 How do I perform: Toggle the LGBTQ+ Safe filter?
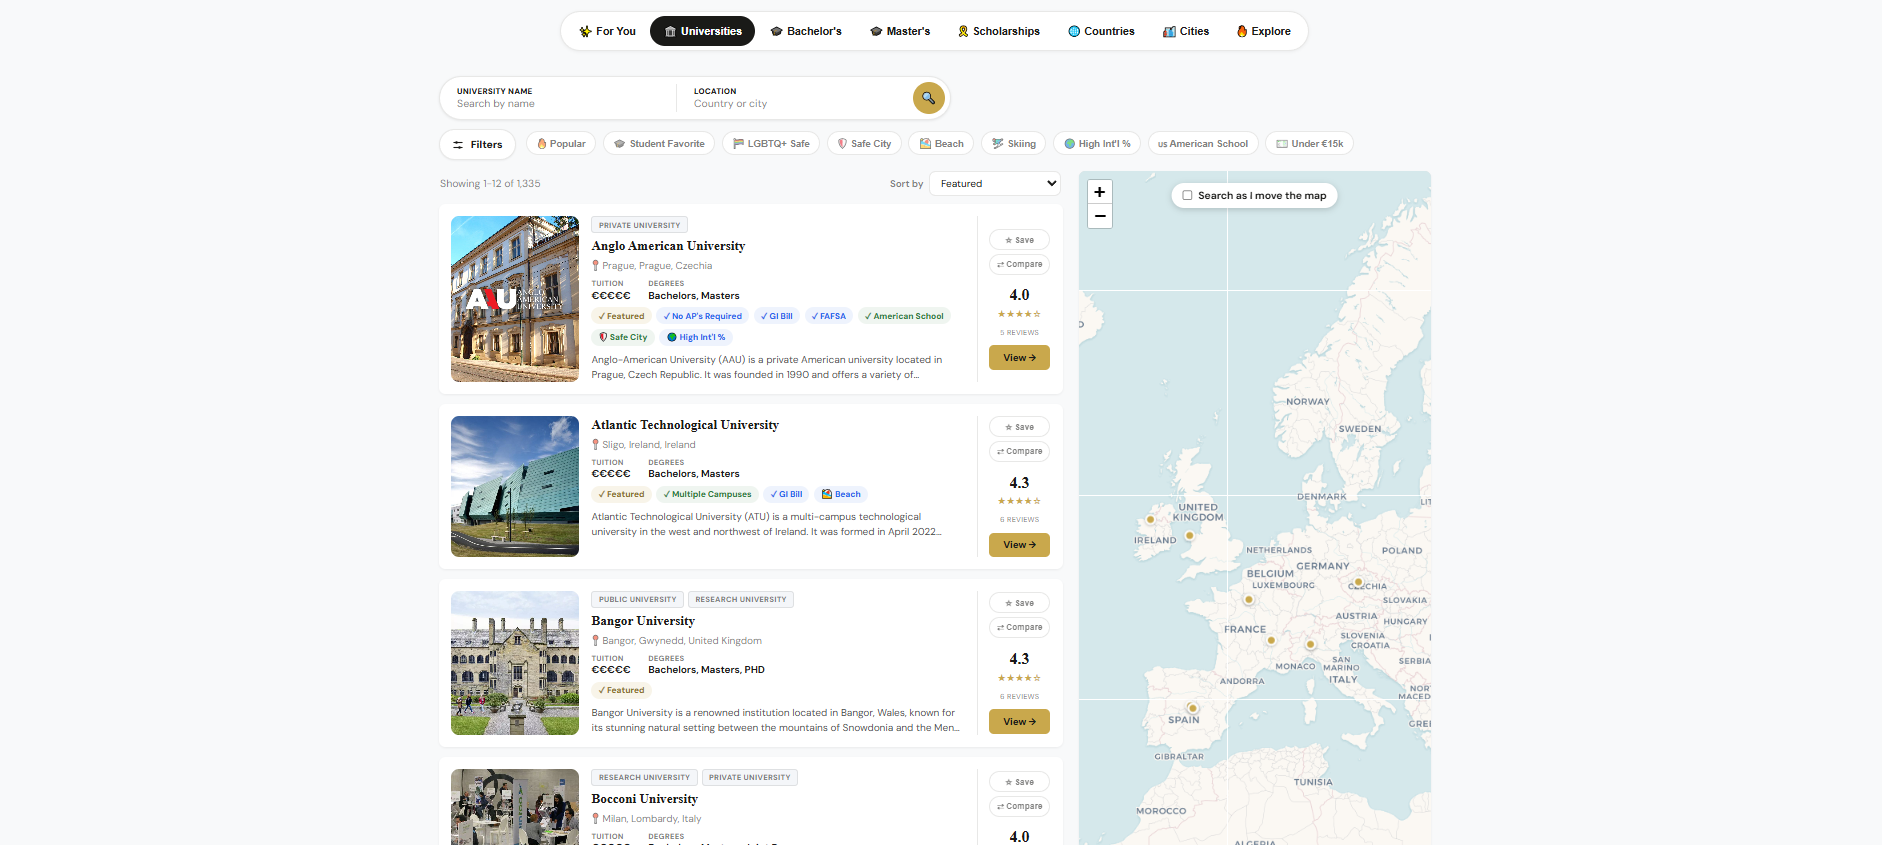771,144
